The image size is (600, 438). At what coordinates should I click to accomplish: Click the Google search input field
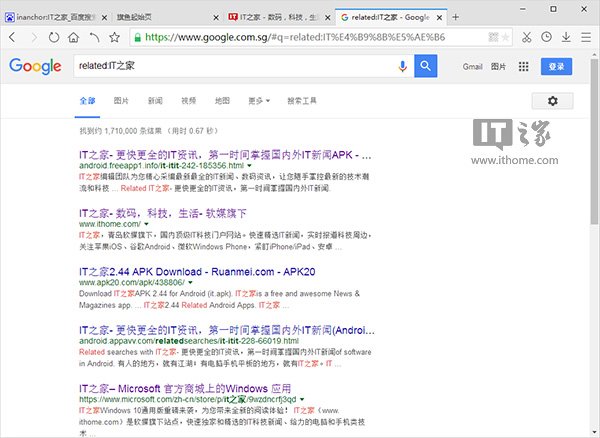235,67
